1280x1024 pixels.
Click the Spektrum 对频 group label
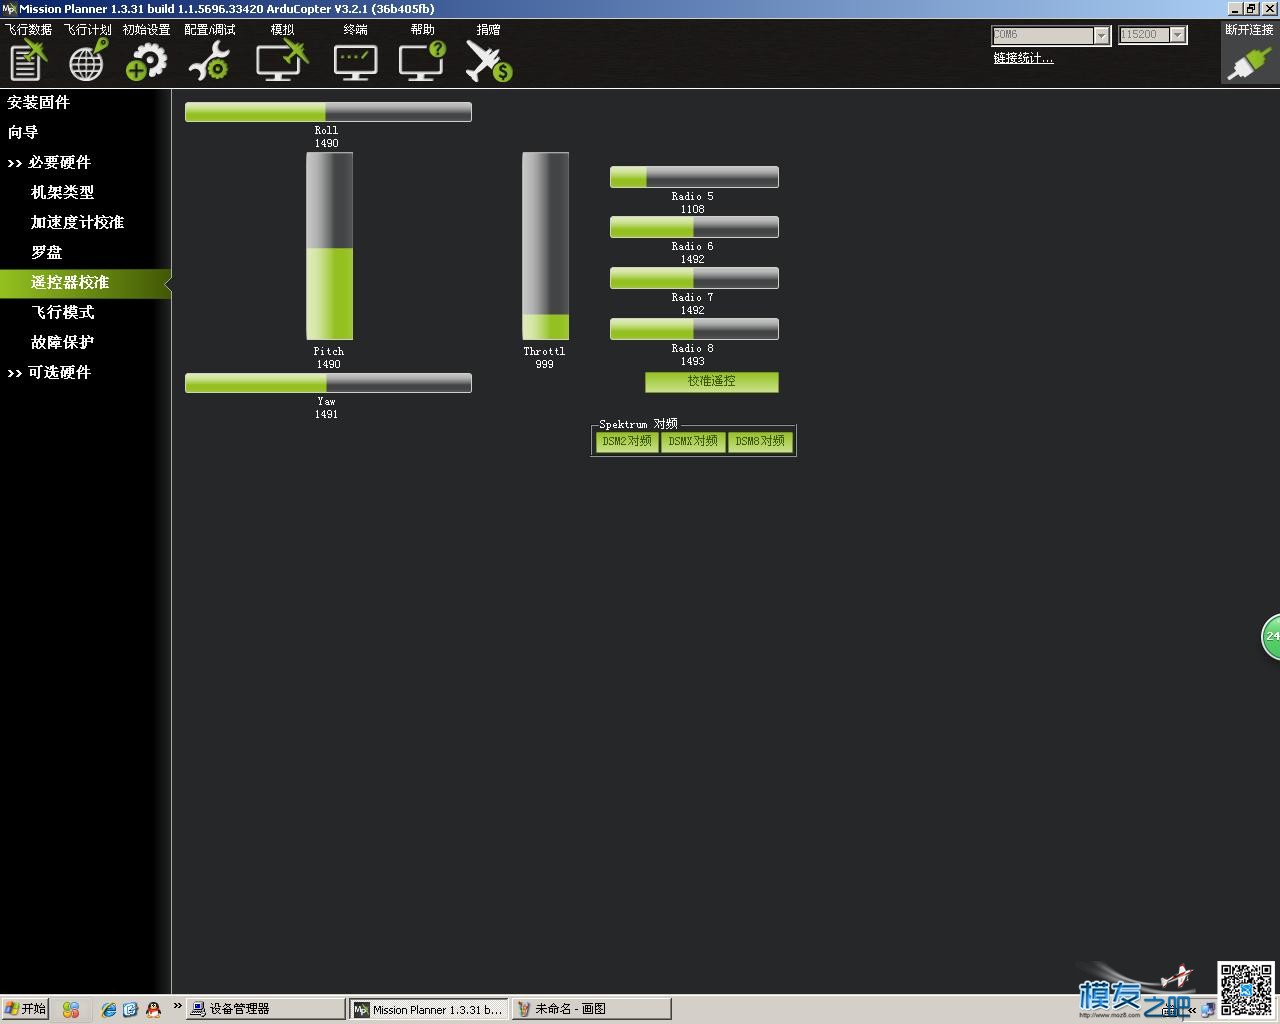point(638,424)
